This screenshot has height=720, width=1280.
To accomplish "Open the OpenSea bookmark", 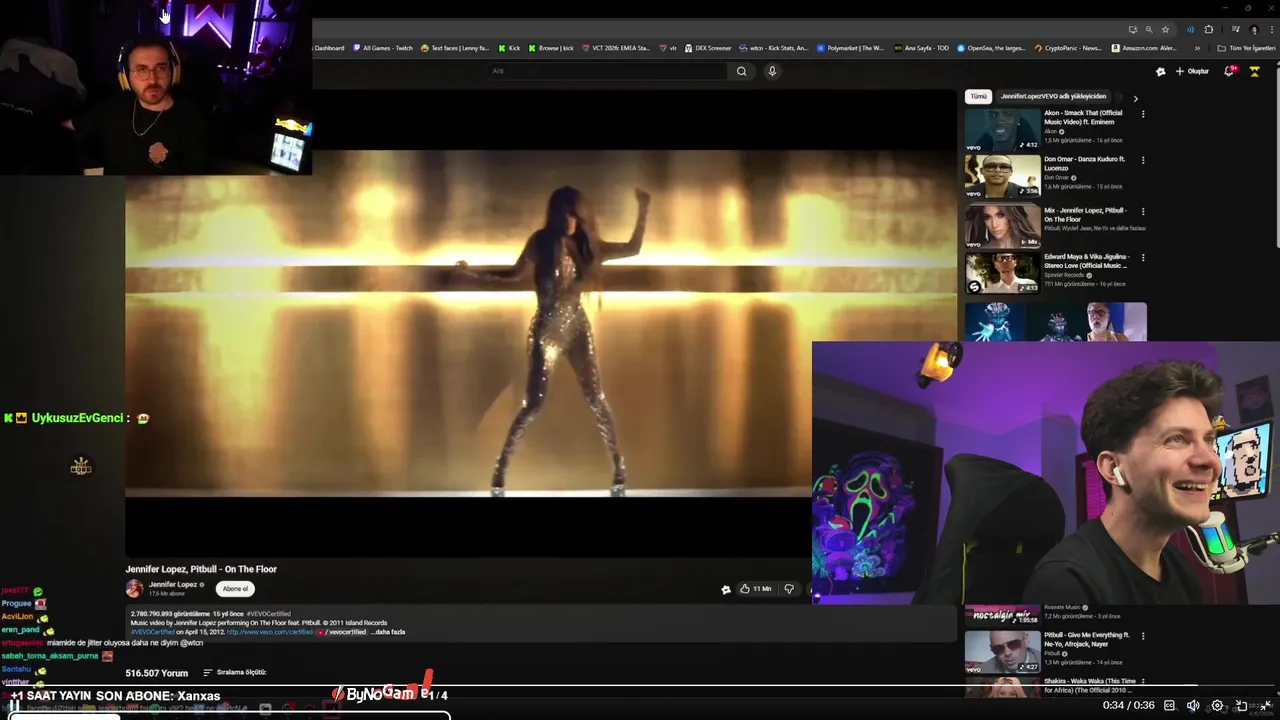I will pos(991,48).
